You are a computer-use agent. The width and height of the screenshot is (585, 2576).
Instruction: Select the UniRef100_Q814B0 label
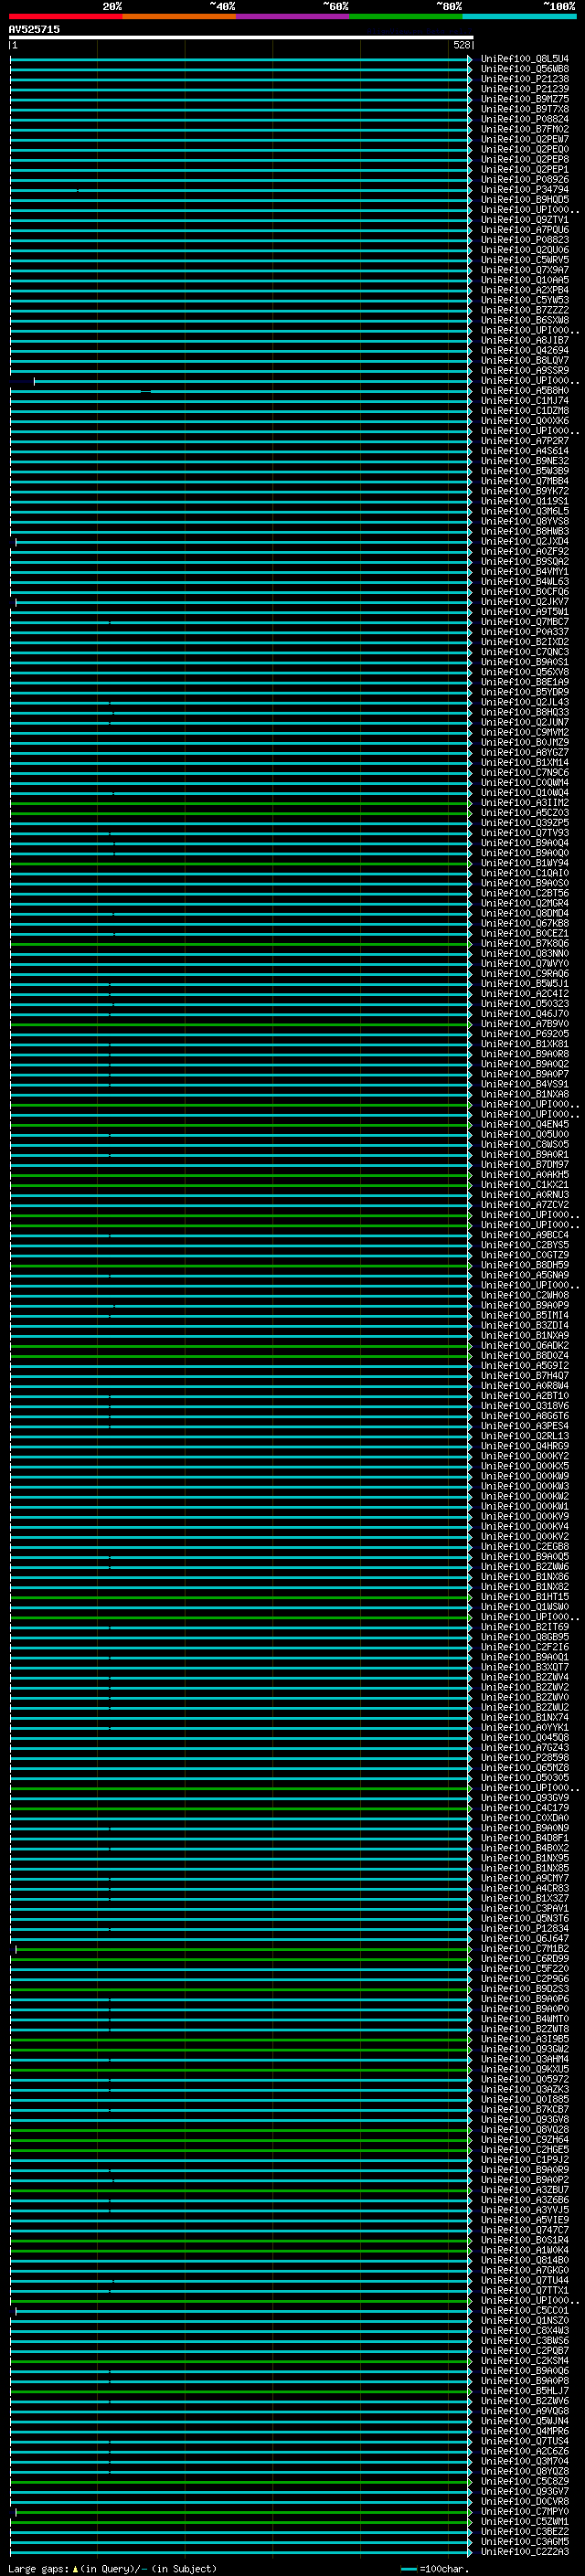[525, 2260]
